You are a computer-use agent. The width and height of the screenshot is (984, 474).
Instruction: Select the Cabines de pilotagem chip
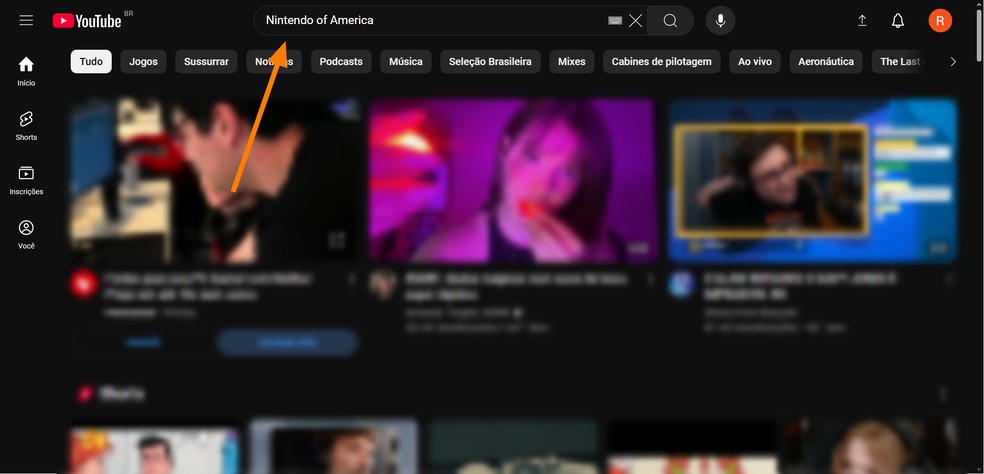pos(661,62)
